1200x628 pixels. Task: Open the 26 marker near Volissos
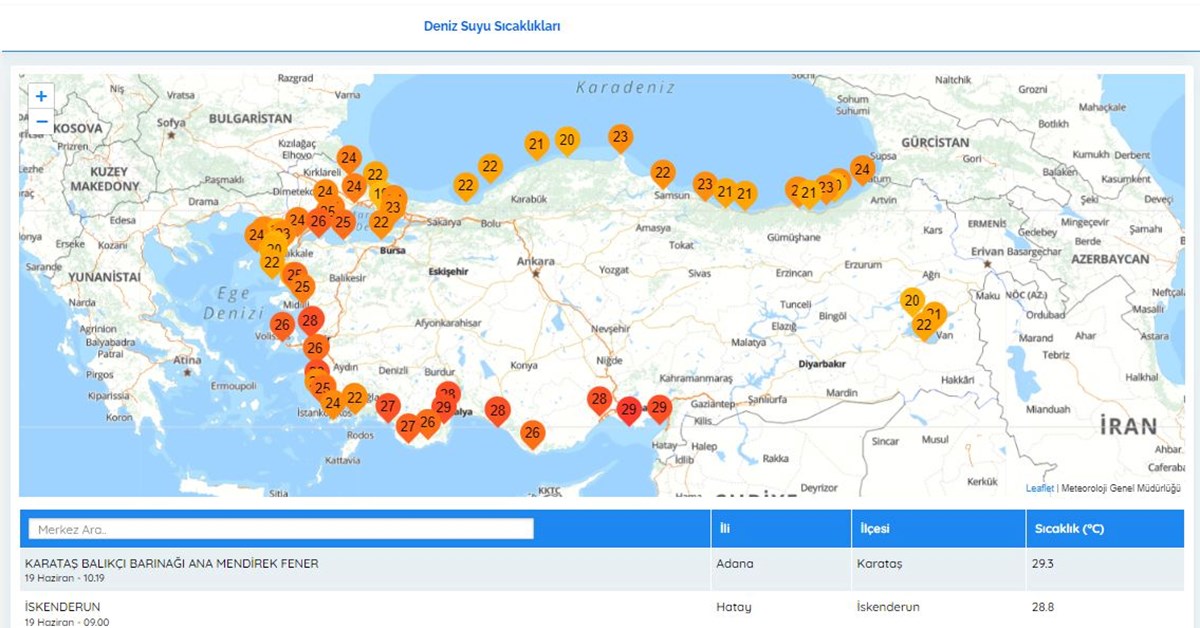[x=282, y=325]
